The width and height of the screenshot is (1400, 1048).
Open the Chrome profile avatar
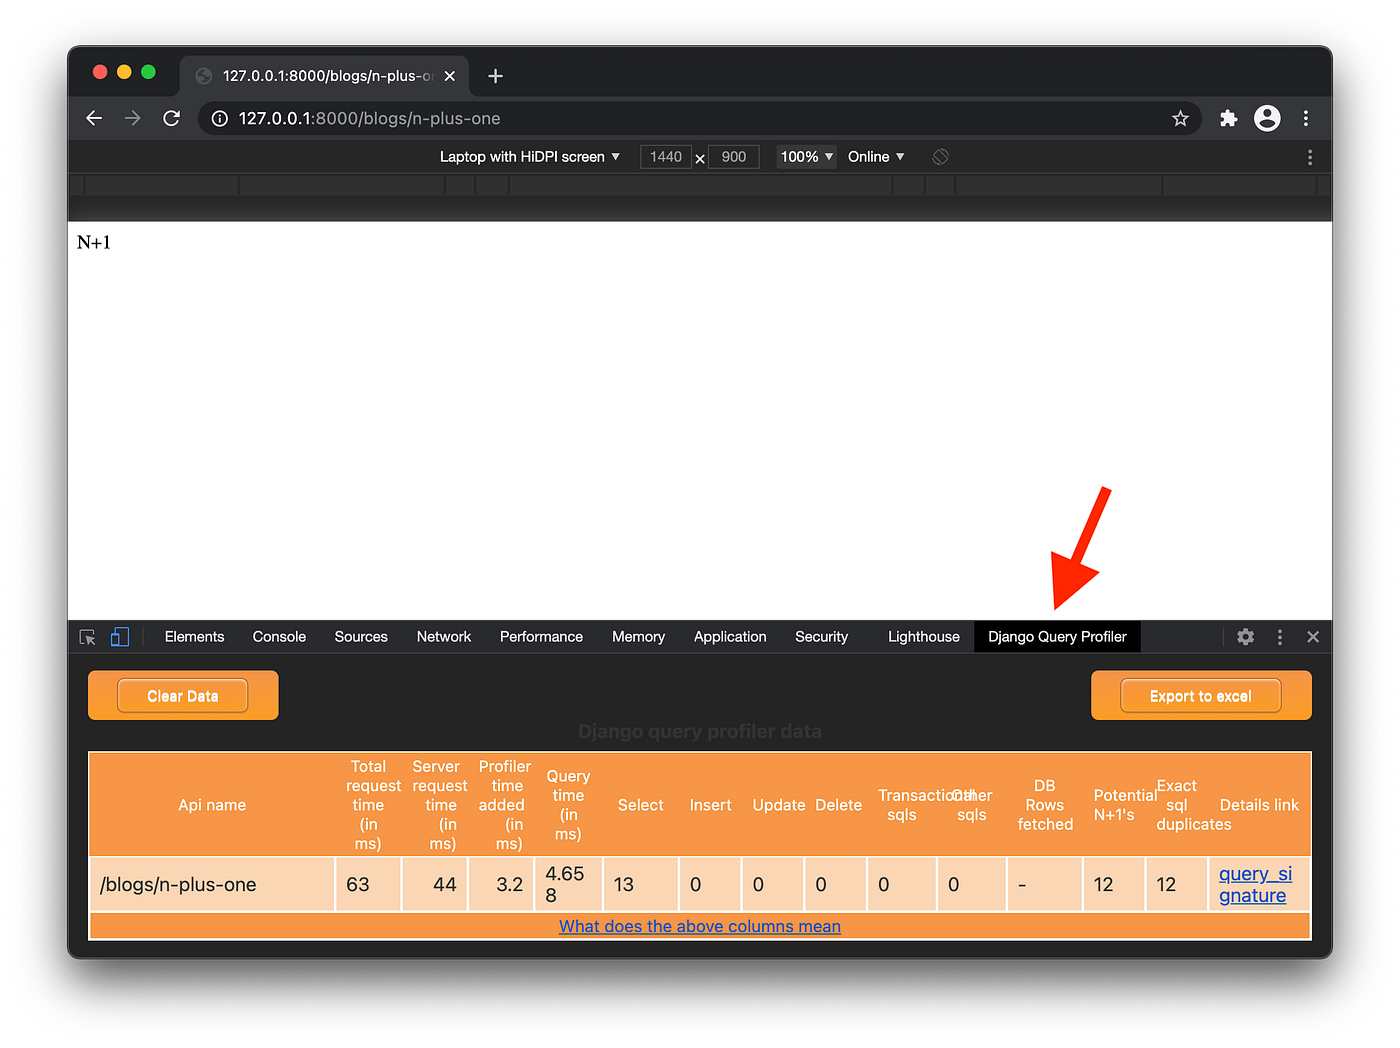(x=1267, y=118)
